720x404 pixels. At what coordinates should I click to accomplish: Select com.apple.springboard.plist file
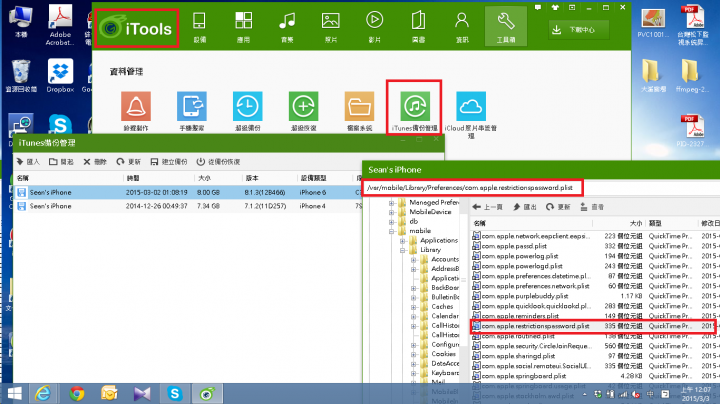[x=524, y=376]
